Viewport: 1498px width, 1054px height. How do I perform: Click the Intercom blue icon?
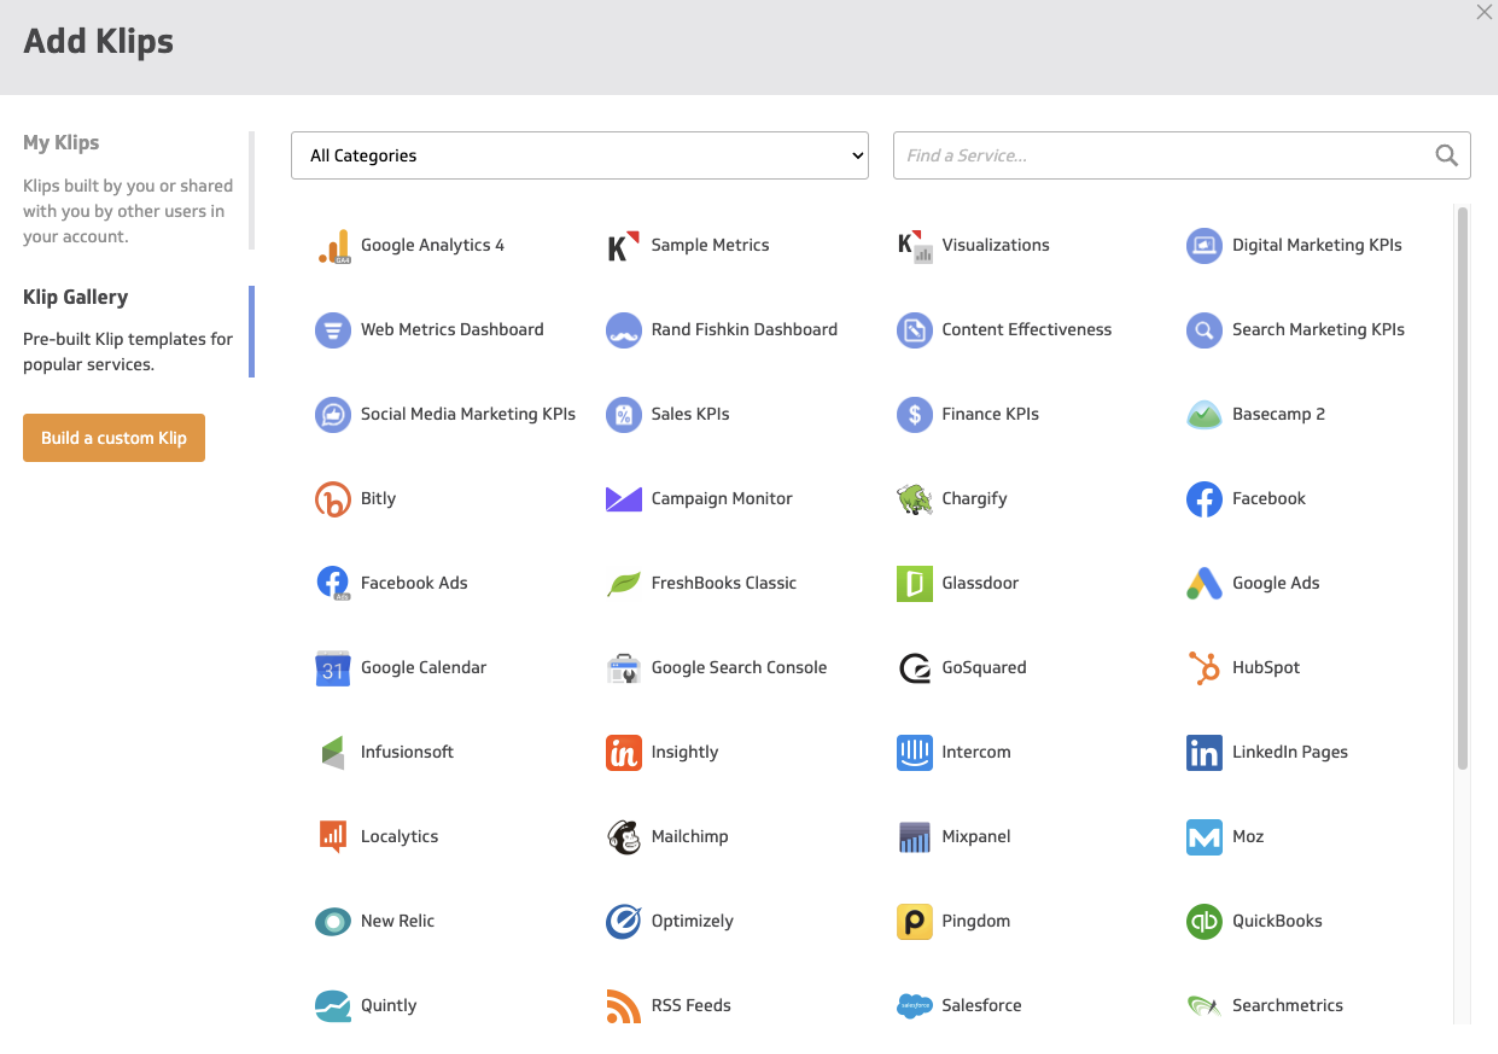(914, 752)
